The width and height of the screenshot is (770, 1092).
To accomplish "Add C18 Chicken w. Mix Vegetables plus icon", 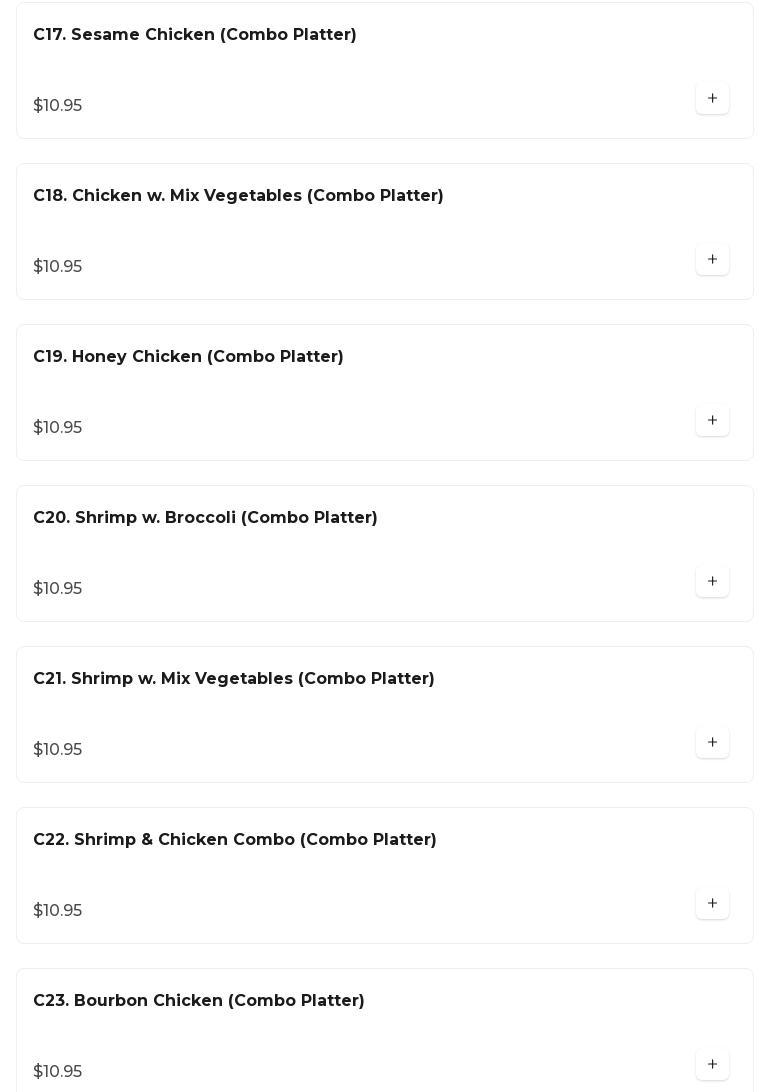I will 712,259.
